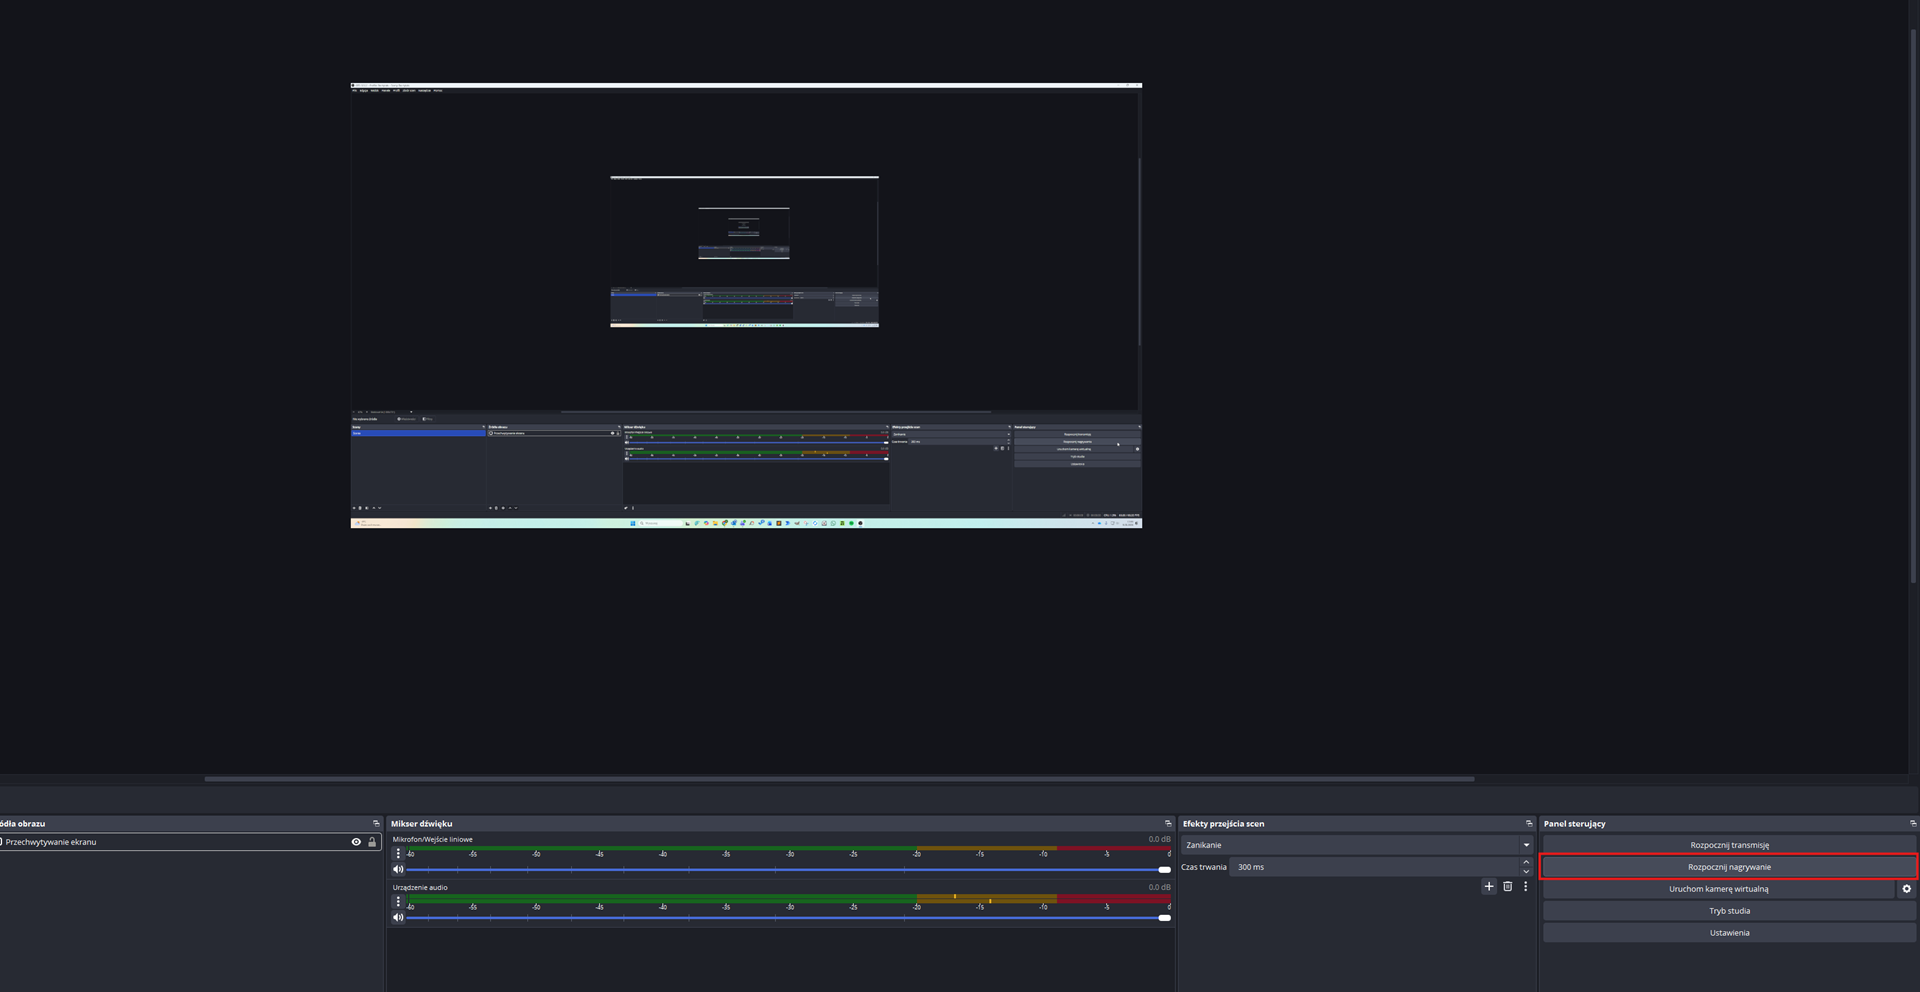Screen dimensions: 1920x992
Task: Click the Mikrofon volume slider handle
Action: 1164,870
